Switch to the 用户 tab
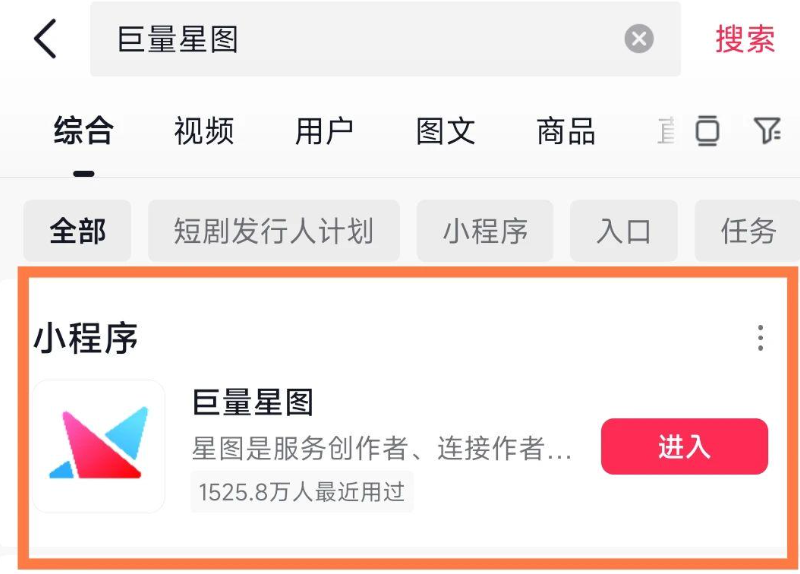Screen dimensions: 800x574 [324, 131]
